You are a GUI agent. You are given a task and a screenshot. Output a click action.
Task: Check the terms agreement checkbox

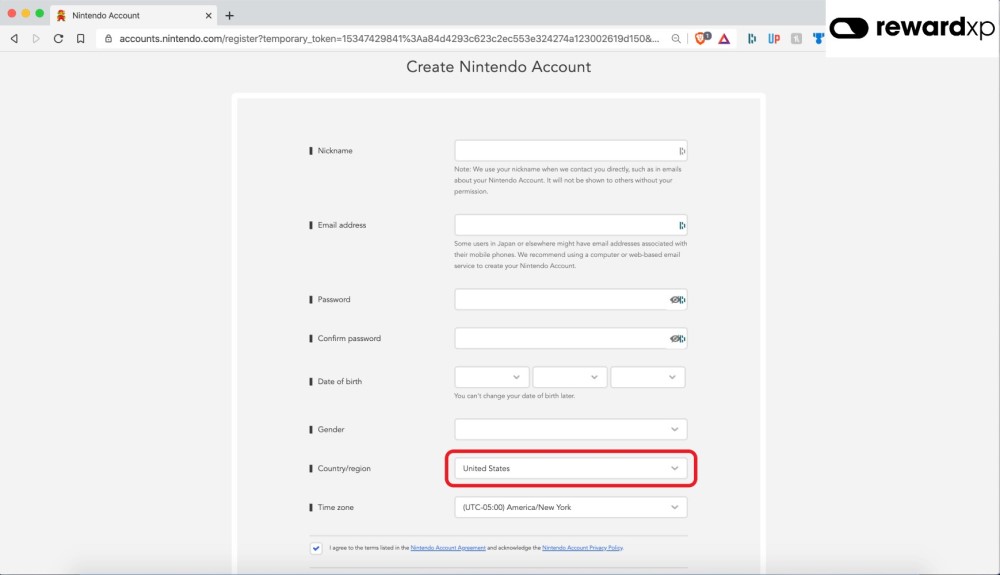(316, 548)
